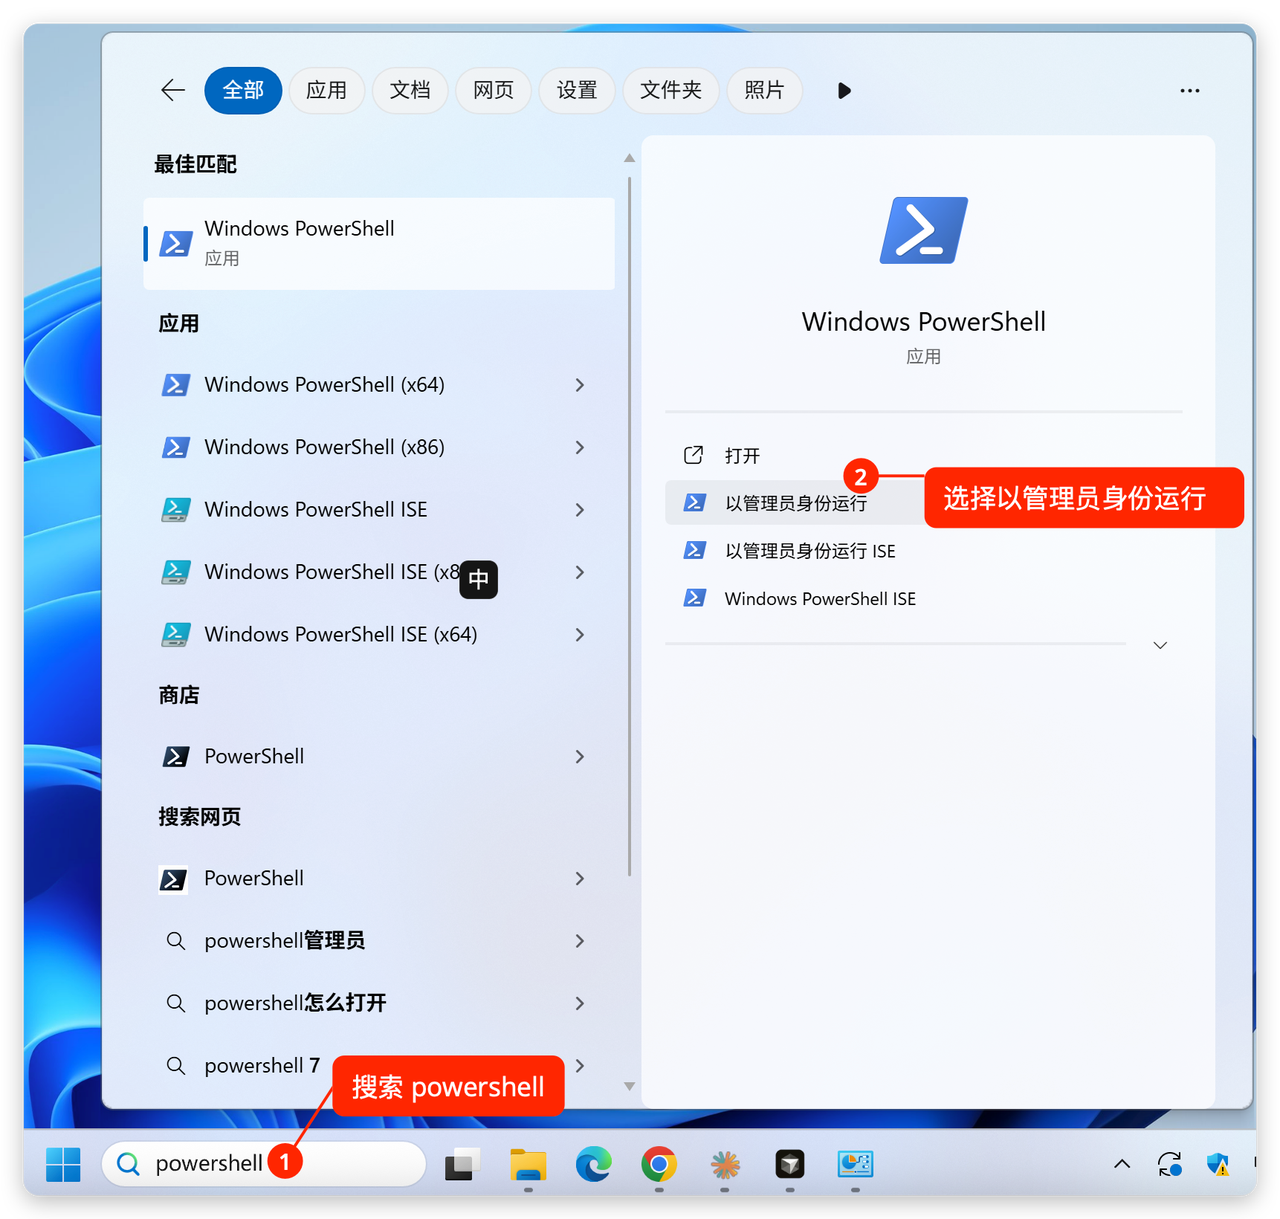Select 文件夹 filter tab
This screenshot has height=1219, width=1280.
pos(670,91)
